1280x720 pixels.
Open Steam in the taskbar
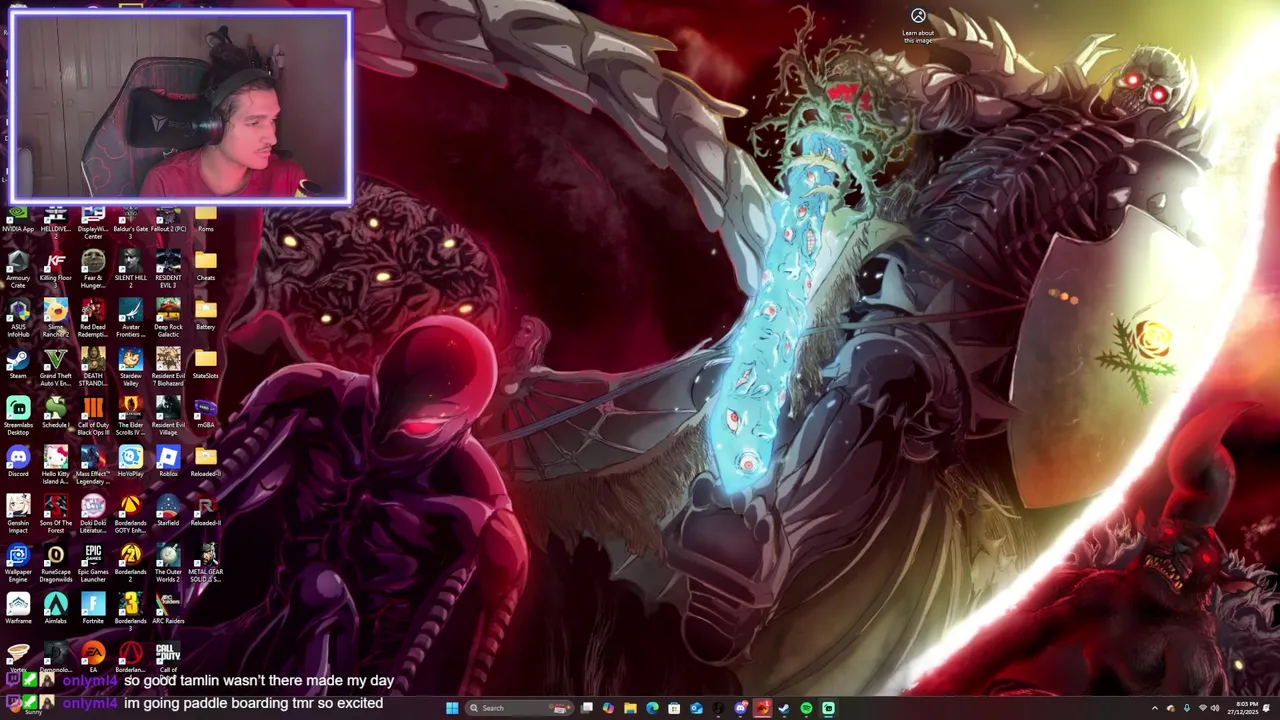tap(784, 708)
